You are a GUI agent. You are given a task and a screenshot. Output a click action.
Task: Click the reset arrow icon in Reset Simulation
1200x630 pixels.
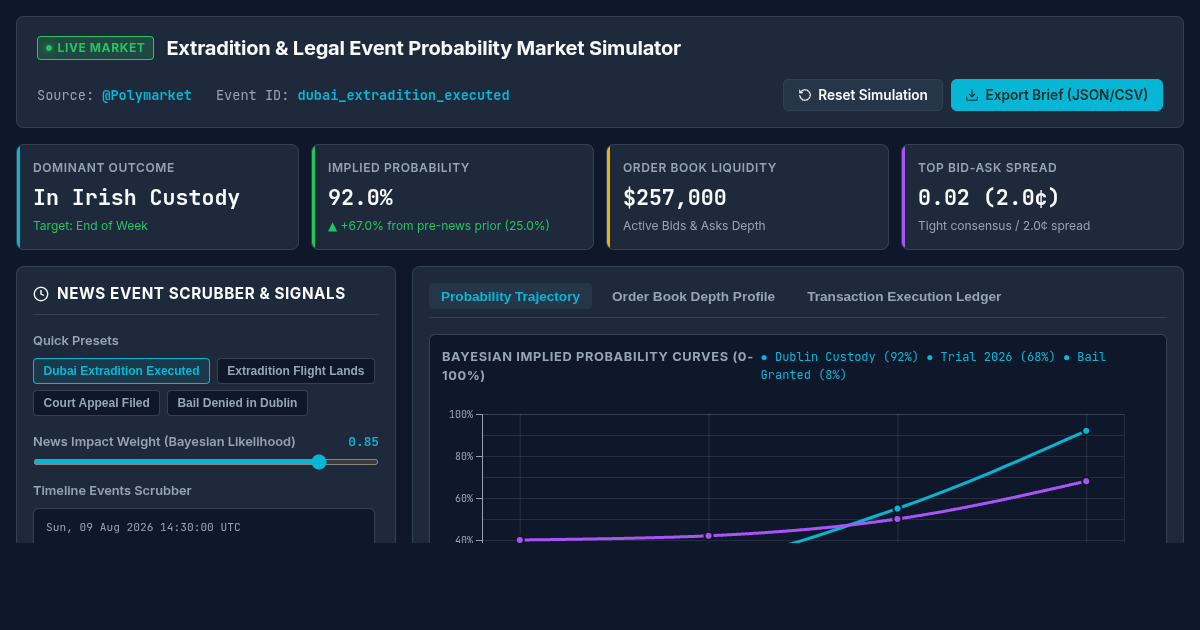pos(805,95)
